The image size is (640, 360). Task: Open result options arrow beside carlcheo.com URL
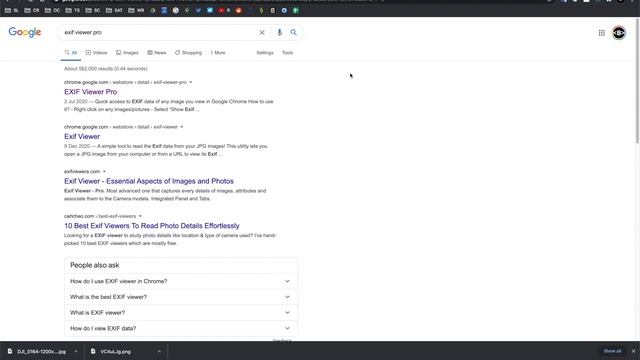tap(140, 216)
